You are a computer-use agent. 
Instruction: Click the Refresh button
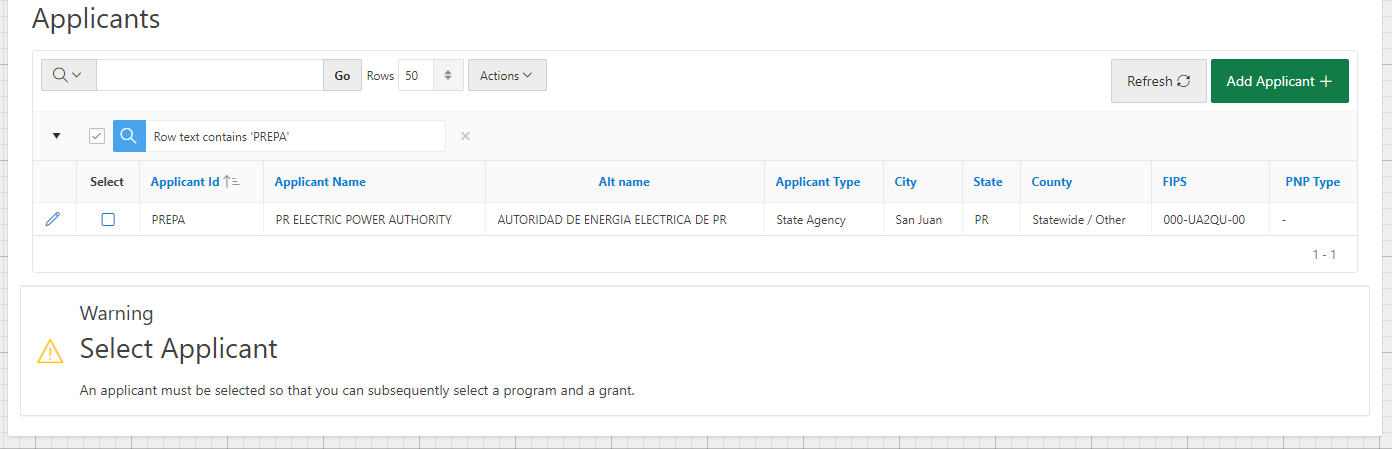pyautogui.click(x=1158, y=81)
